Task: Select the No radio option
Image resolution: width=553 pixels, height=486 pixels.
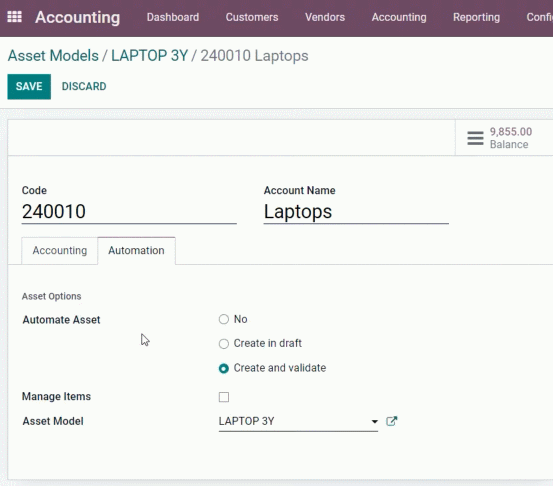Action: pos(224,319)
